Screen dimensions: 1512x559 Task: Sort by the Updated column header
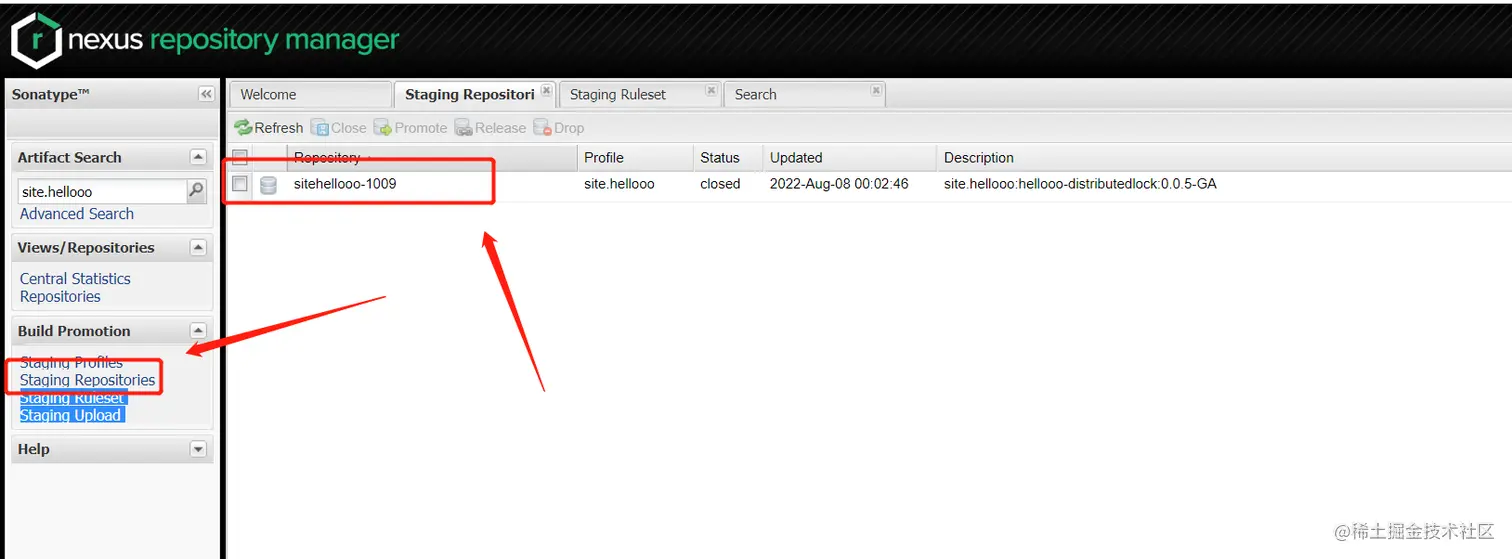849,157
